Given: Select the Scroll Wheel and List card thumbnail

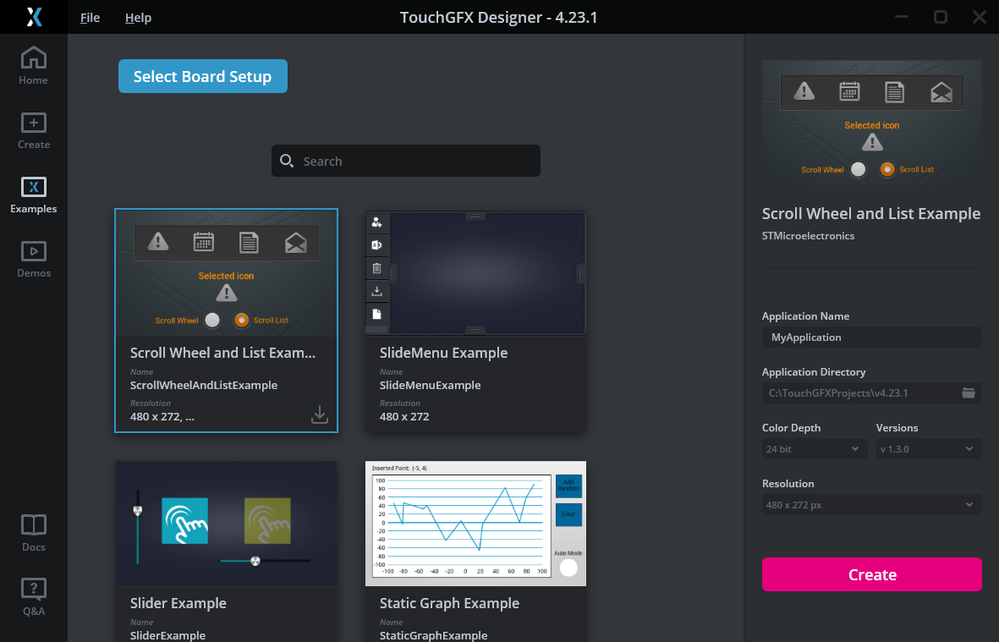Looking at the screenshot, I should point(226,273).
